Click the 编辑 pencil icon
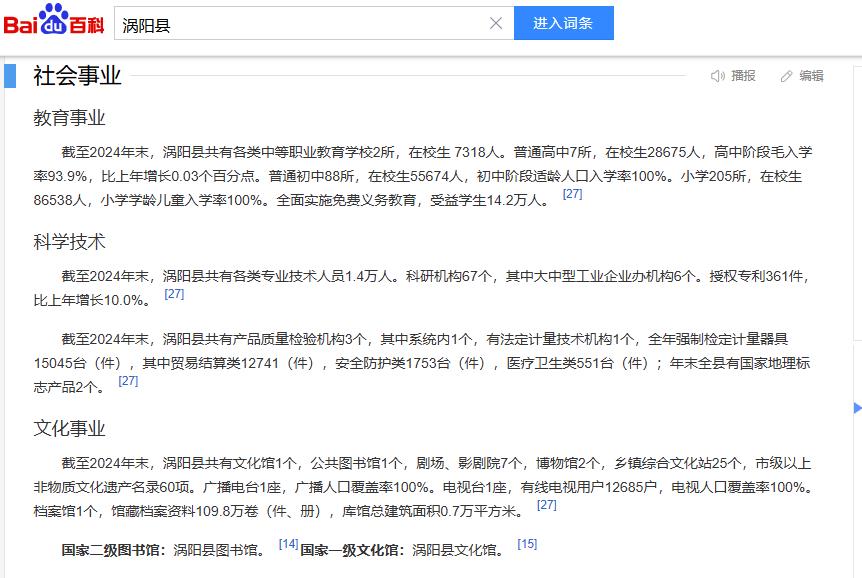 (786, 76)
